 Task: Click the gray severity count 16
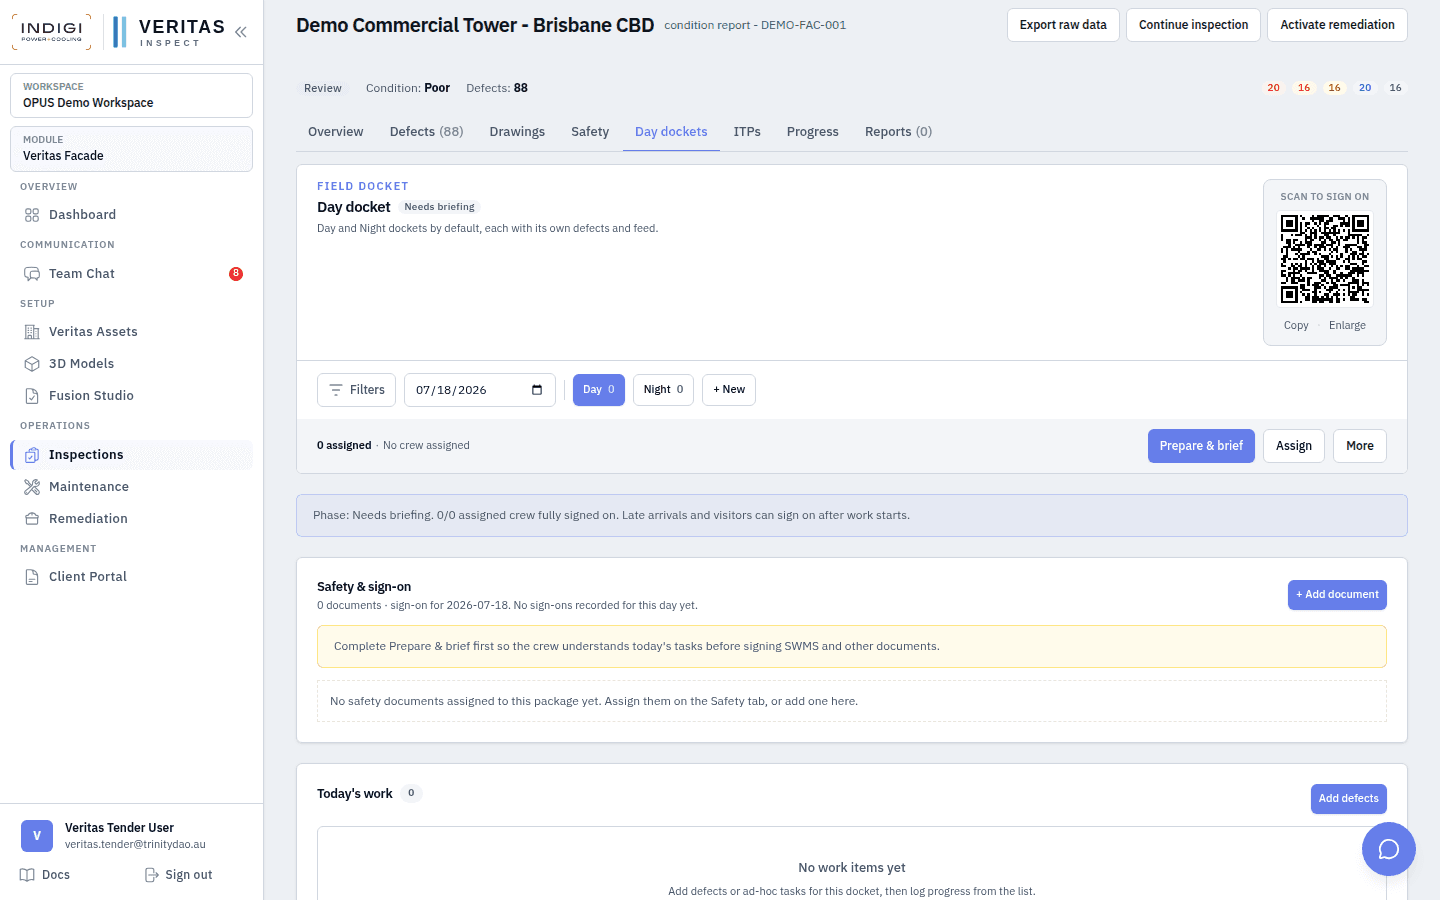point(1395,88)
